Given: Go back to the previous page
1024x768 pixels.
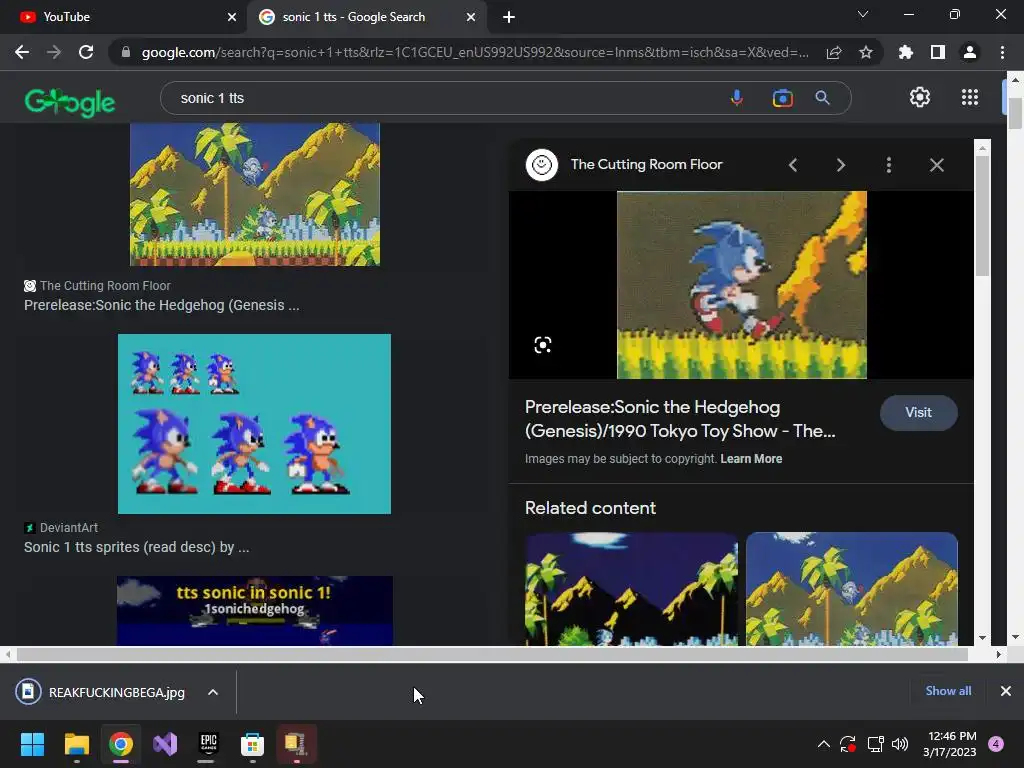Looking at the screenshot, I should click(x=22, y=52).
